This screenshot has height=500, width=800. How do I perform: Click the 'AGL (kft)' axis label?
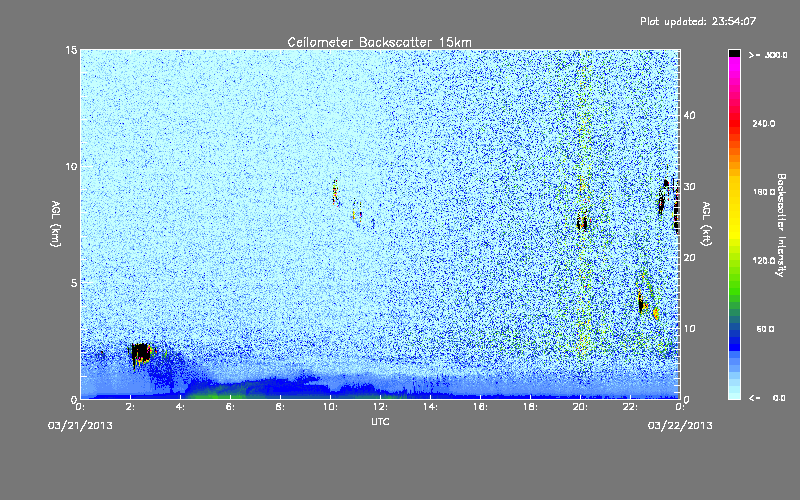[x=706, y=223]
